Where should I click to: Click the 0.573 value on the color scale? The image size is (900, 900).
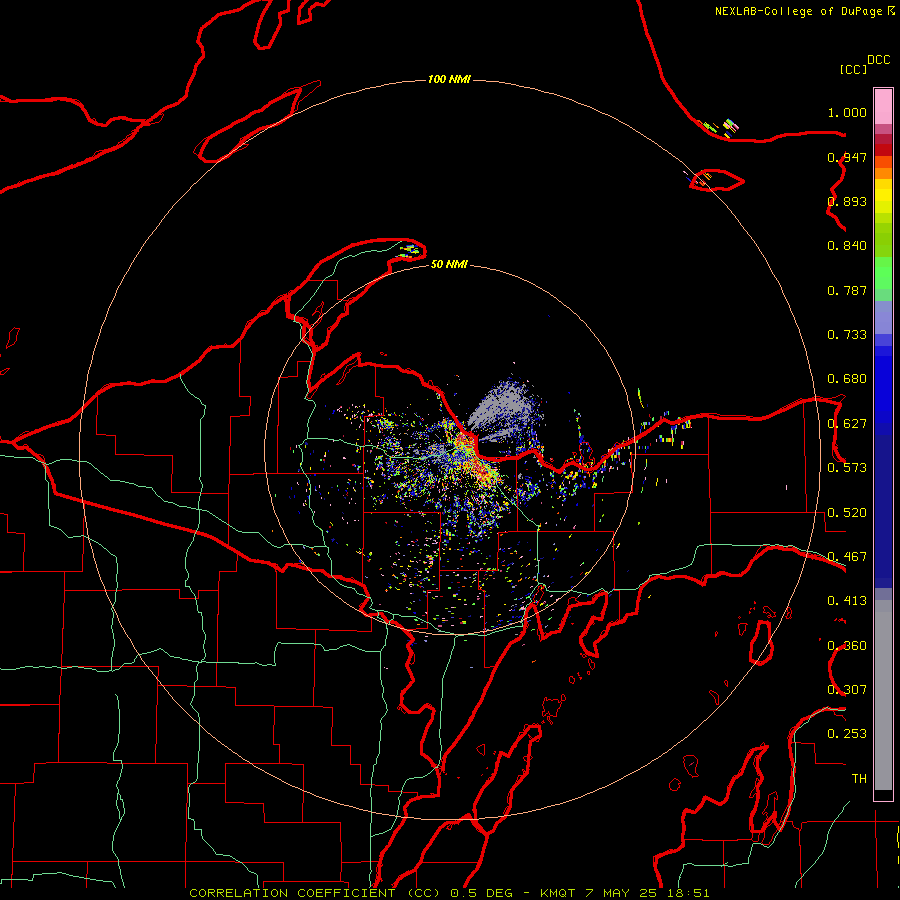point(847,468)
